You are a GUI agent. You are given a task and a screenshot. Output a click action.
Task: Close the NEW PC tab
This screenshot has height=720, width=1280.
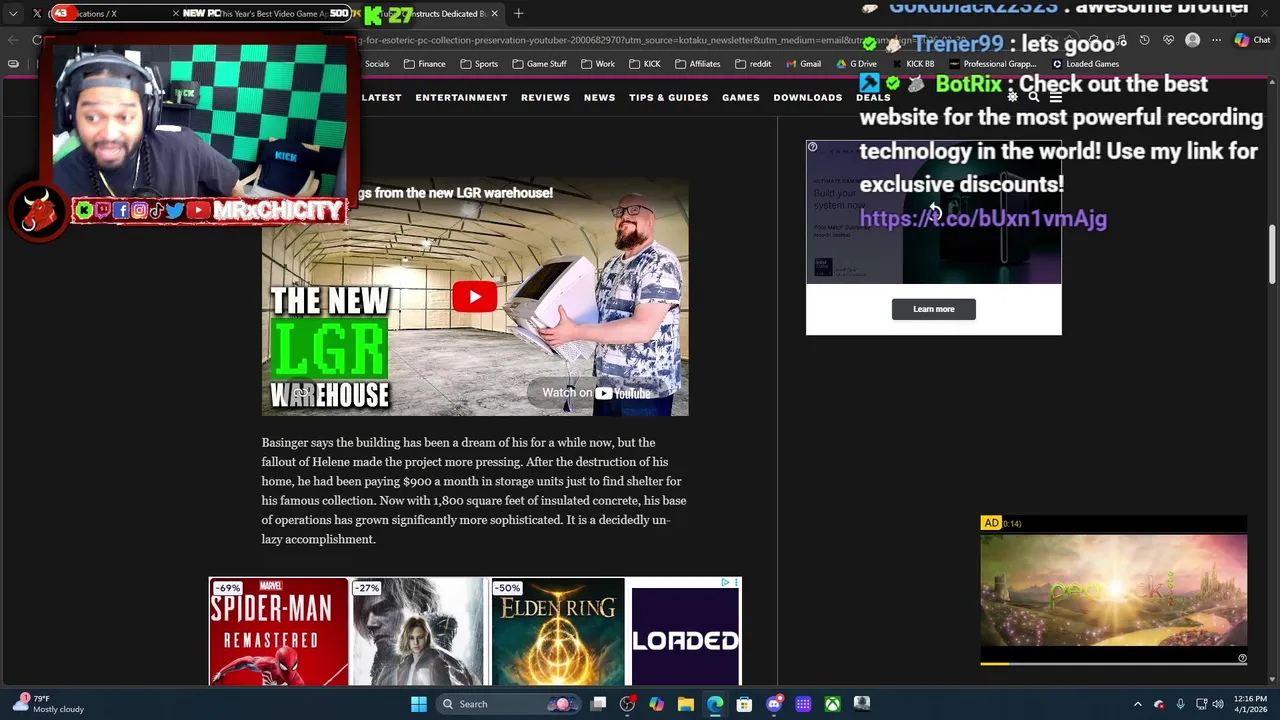(176, 14)
